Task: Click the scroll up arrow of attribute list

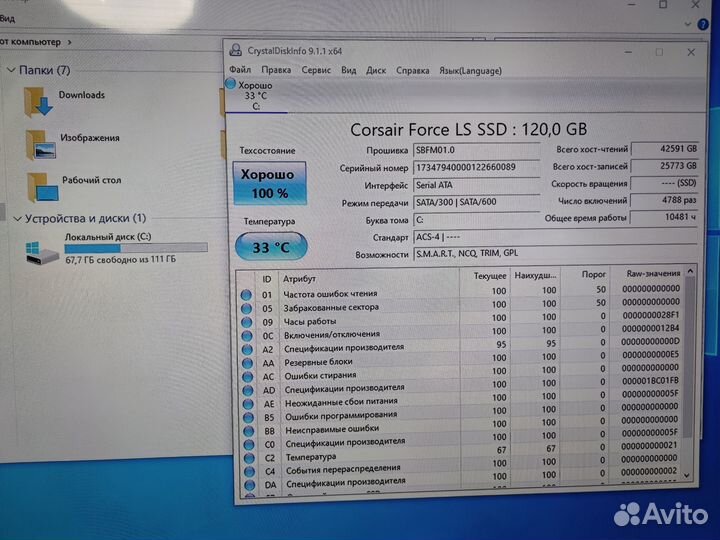Action: (690, 271)
